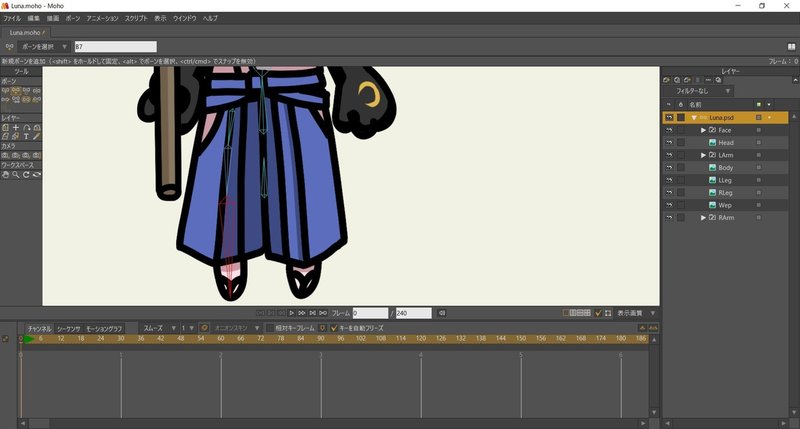Step forward one frame
Image resolution: width=800 pixels, height=429 pixels.
point(302,313)
